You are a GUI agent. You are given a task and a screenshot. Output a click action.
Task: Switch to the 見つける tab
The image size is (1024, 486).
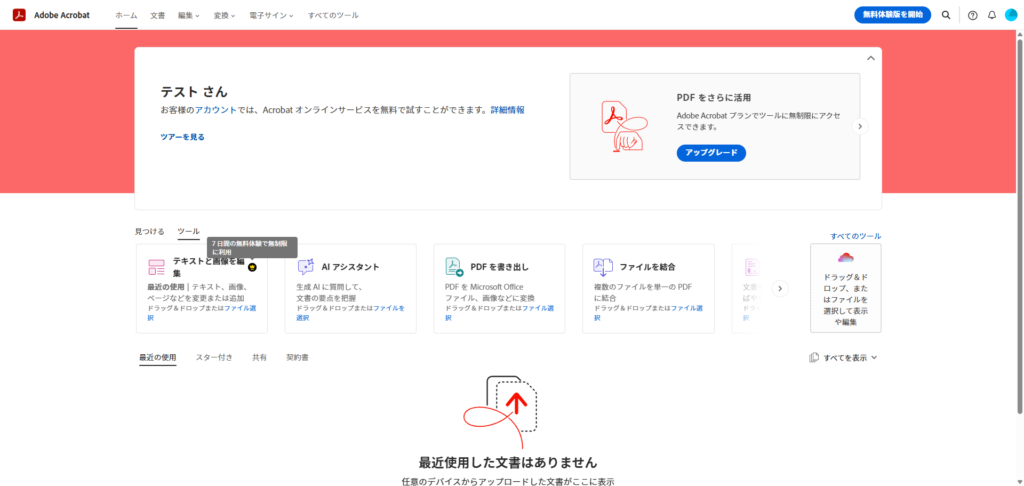[x=150, y=231]
